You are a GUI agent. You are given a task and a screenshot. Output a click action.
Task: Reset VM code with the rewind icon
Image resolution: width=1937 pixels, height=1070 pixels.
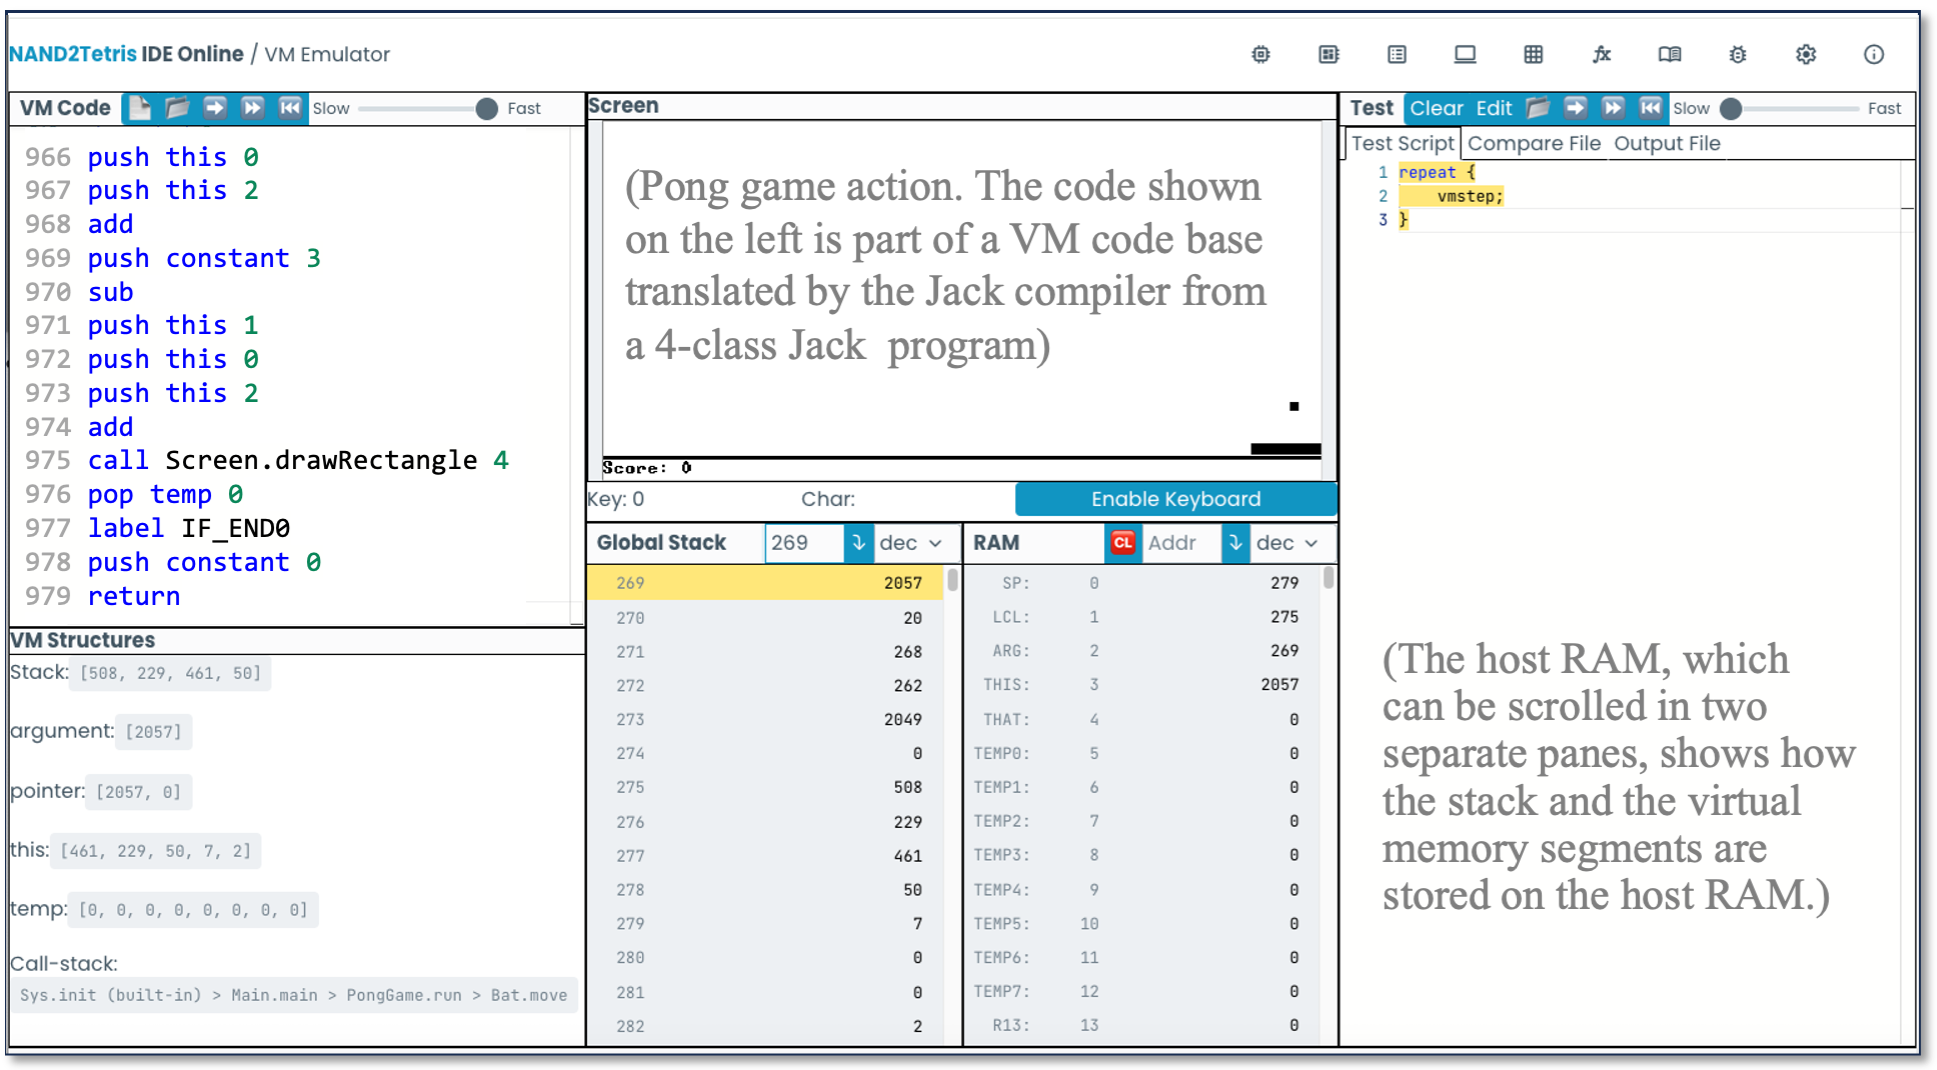click(290, 108)
